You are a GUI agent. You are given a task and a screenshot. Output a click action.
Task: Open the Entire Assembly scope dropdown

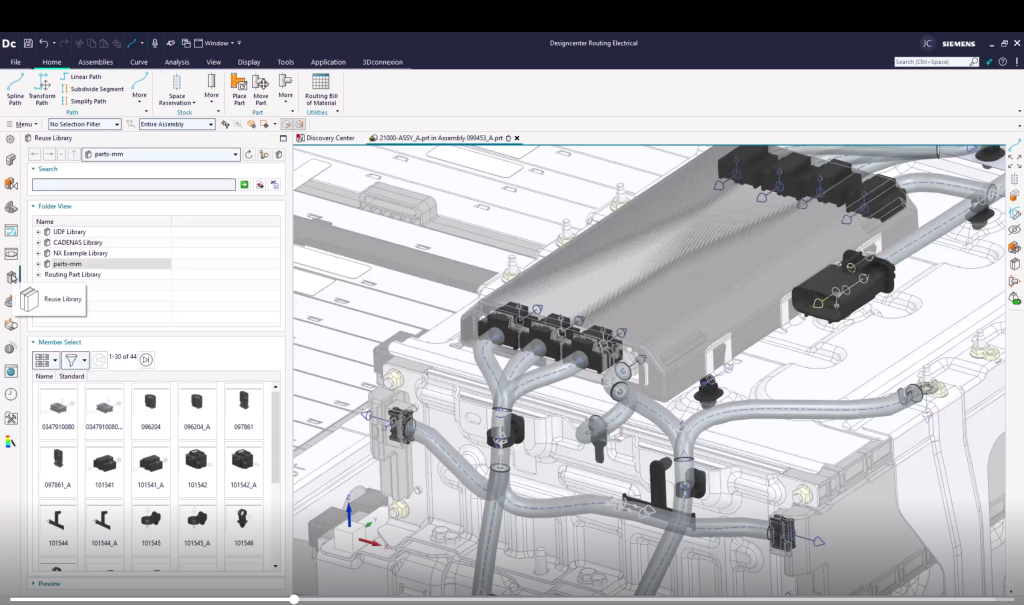(176, 124)
